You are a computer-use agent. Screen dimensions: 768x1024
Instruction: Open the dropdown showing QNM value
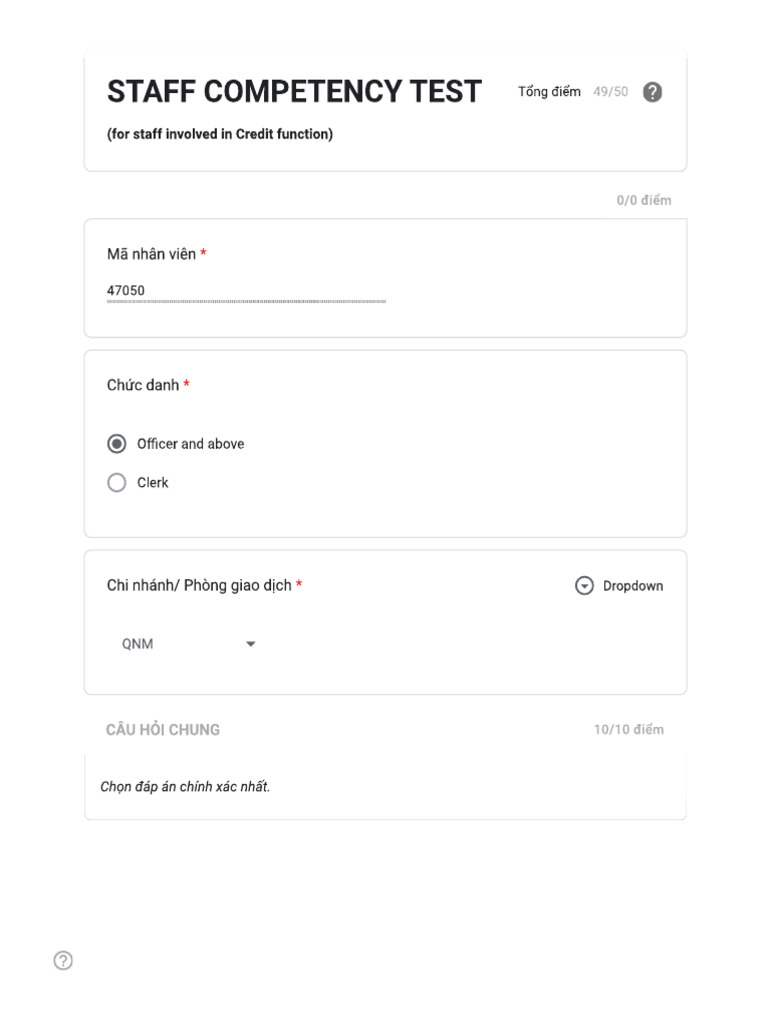188,643
